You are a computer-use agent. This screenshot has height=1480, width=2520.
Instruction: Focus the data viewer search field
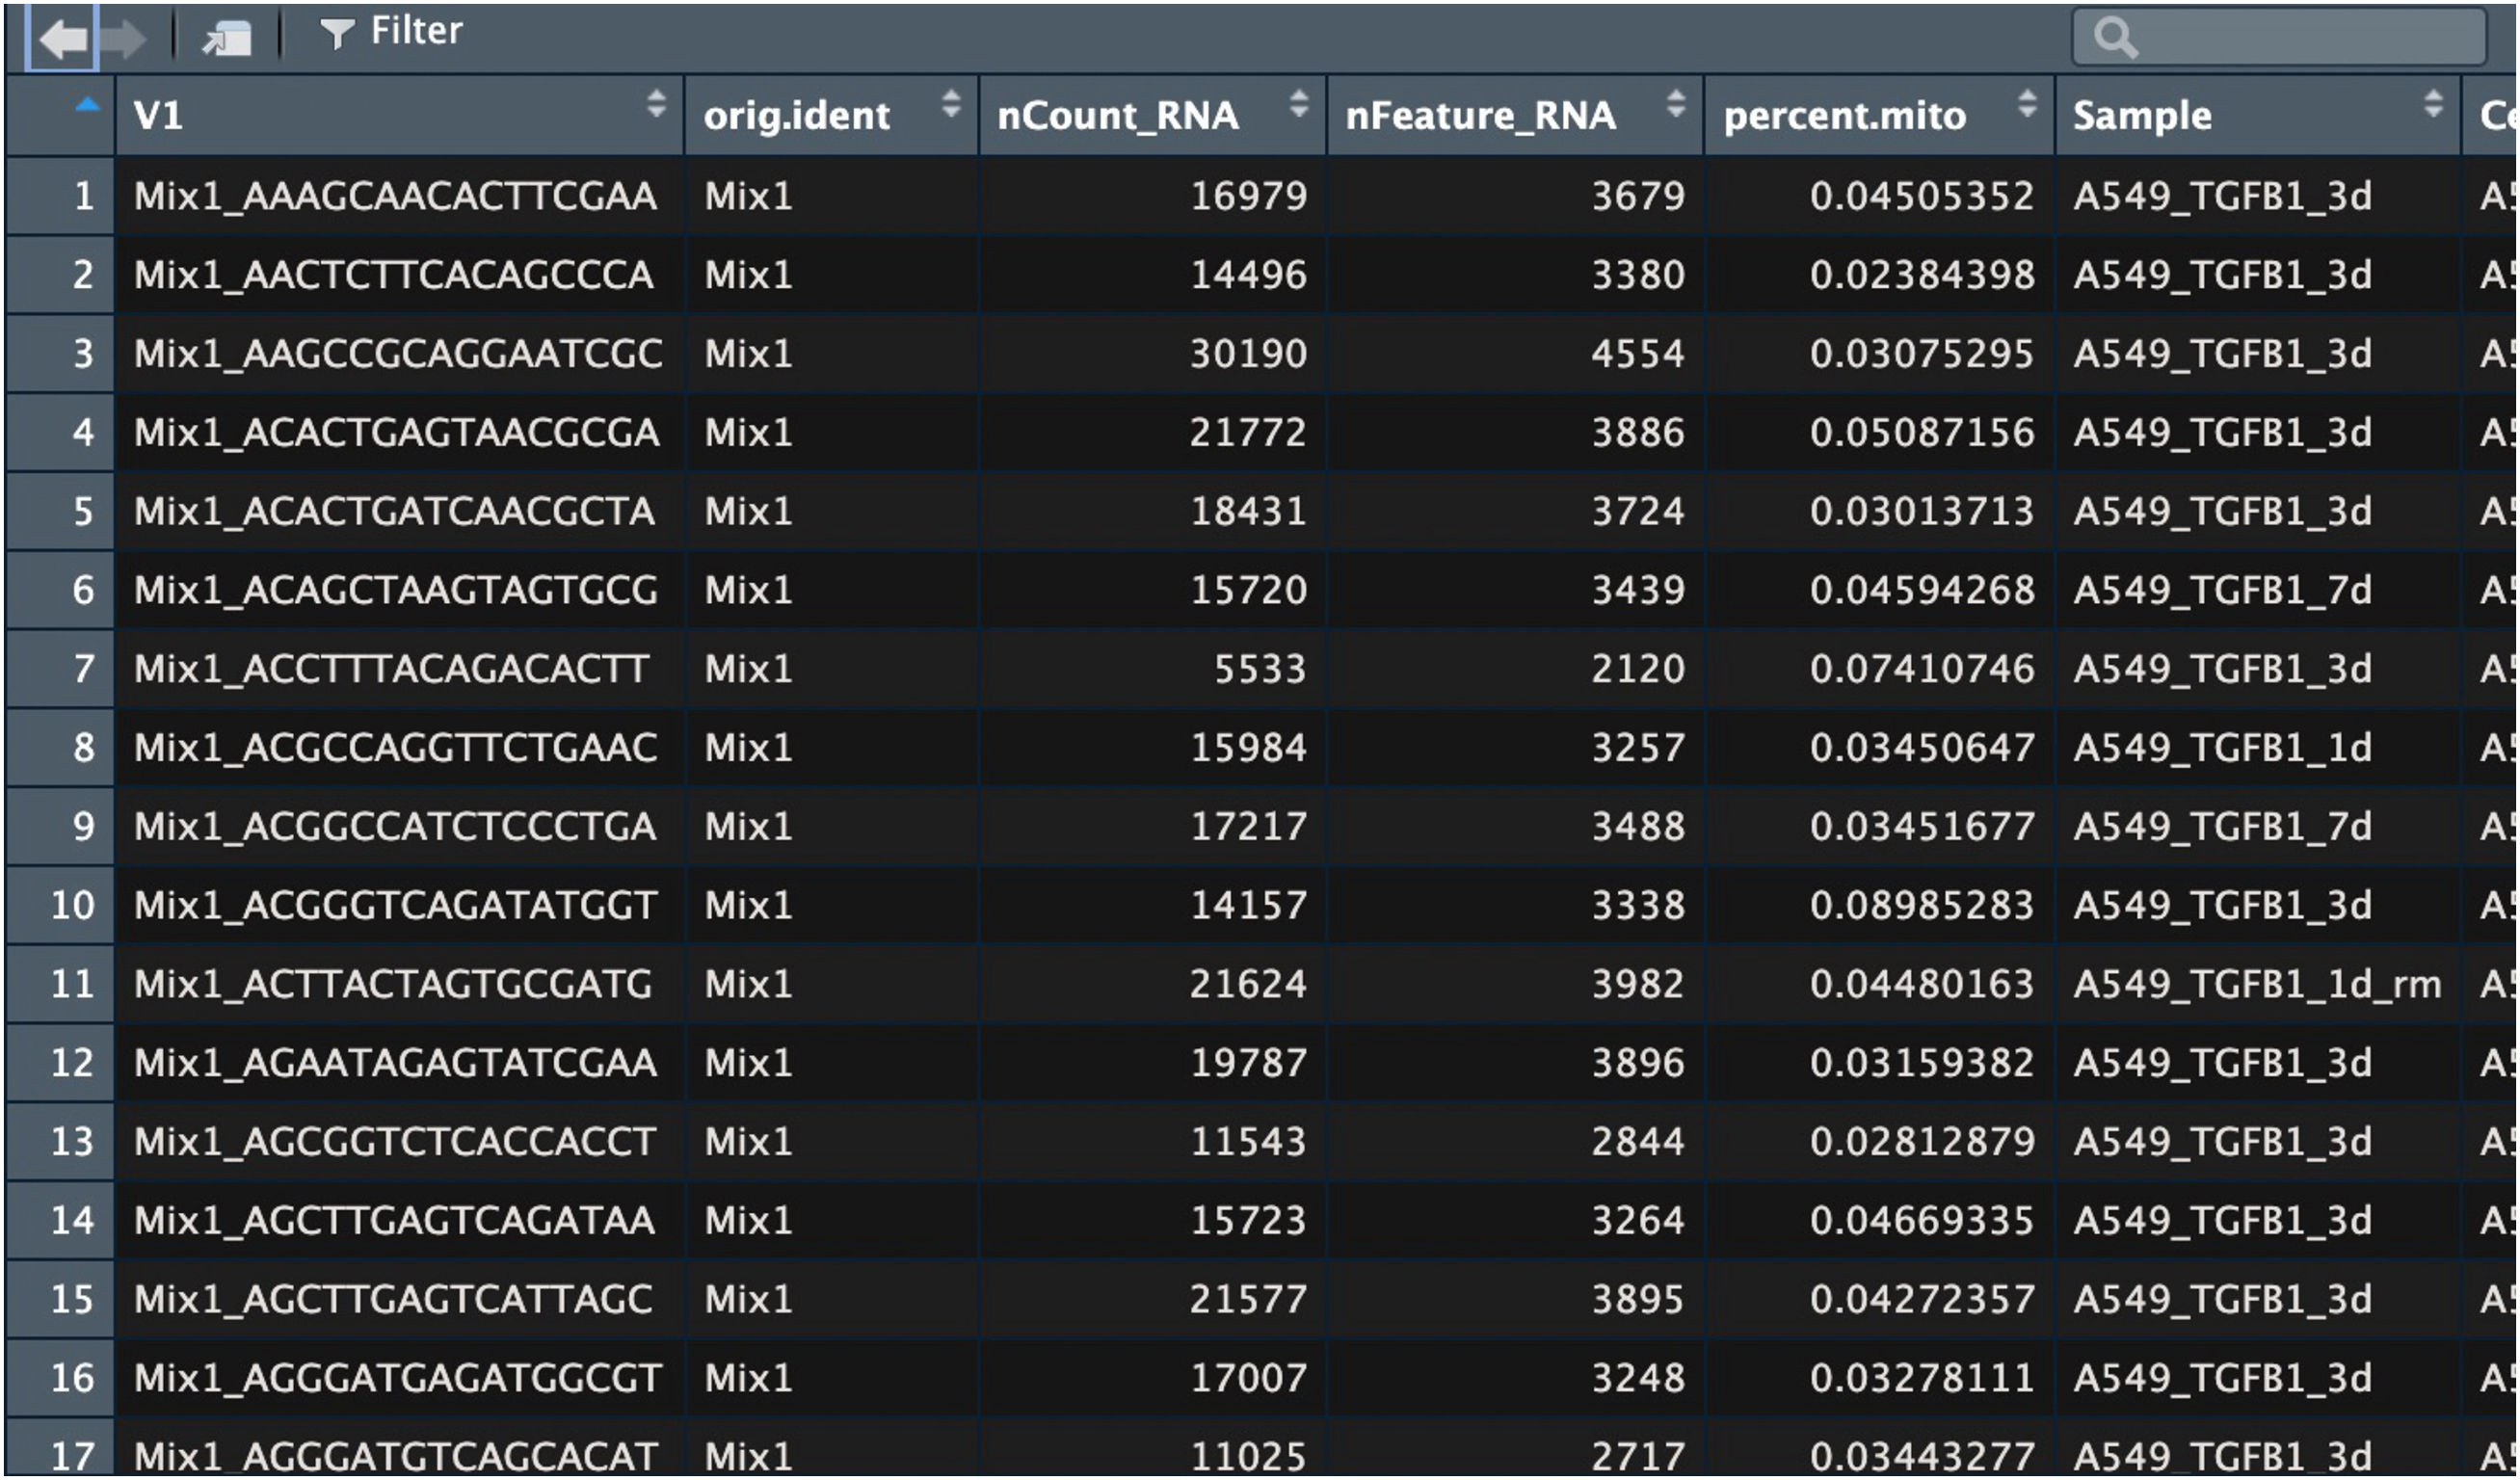tap(2300, 38)
